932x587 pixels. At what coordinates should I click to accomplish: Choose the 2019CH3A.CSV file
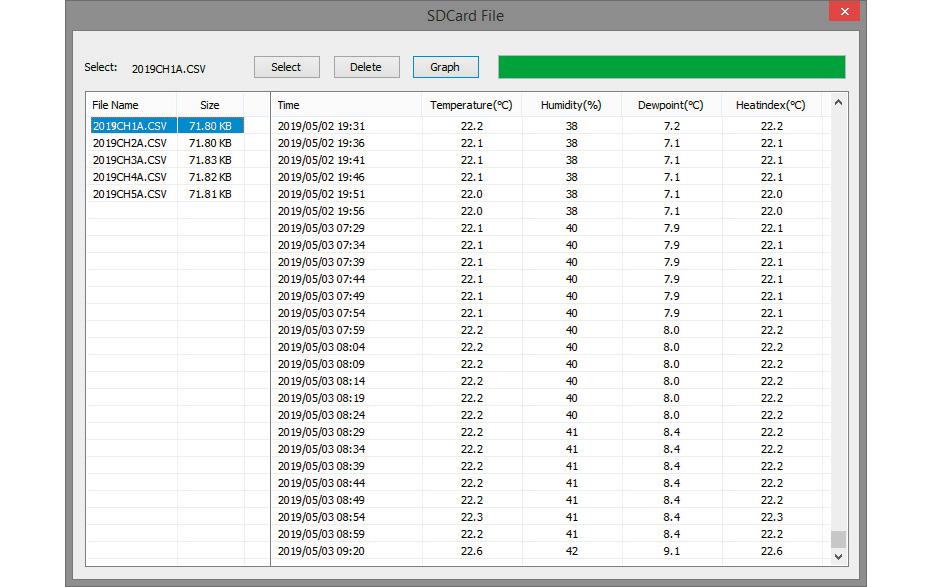tap(129, 160)
